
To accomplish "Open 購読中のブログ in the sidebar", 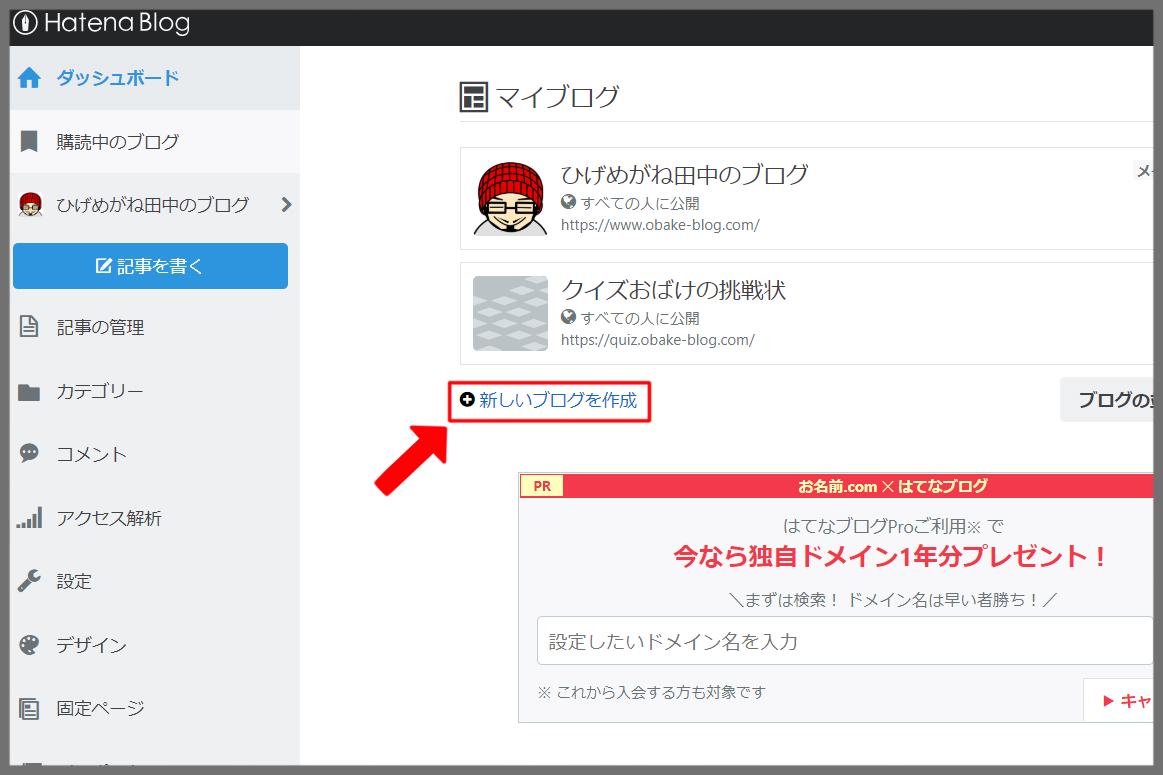I will pos(154,142).
